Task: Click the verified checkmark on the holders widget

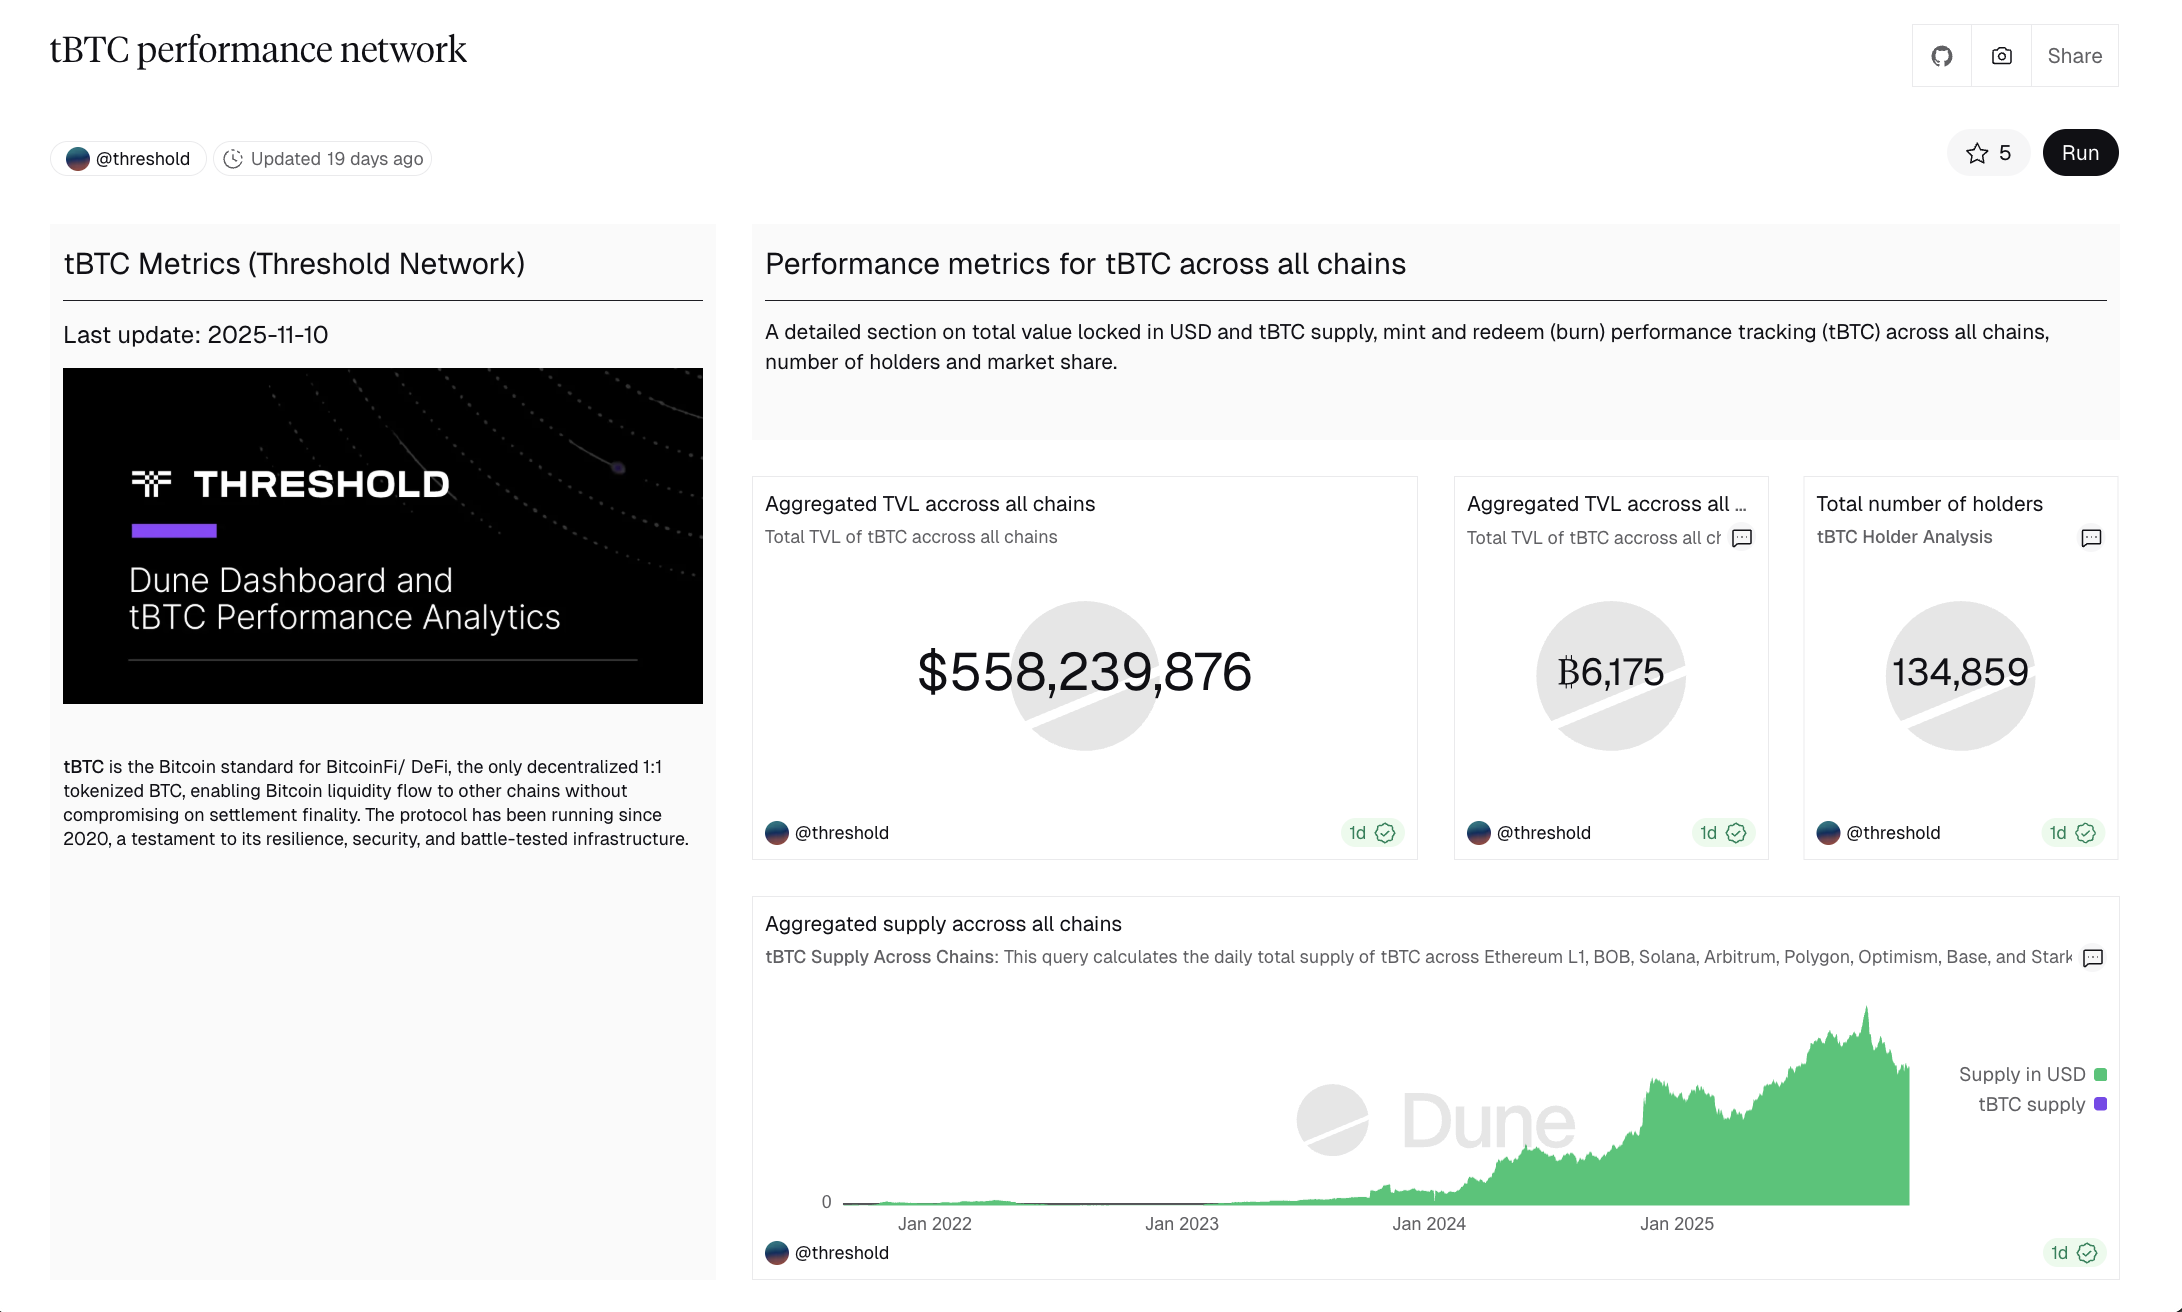Action: pos(2086,832)
